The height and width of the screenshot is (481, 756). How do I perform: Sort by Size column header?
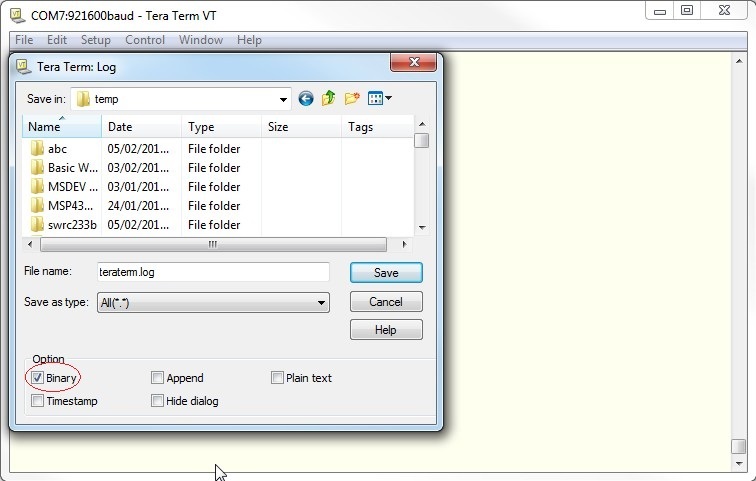pyautogui.click(x=301, y=127)
